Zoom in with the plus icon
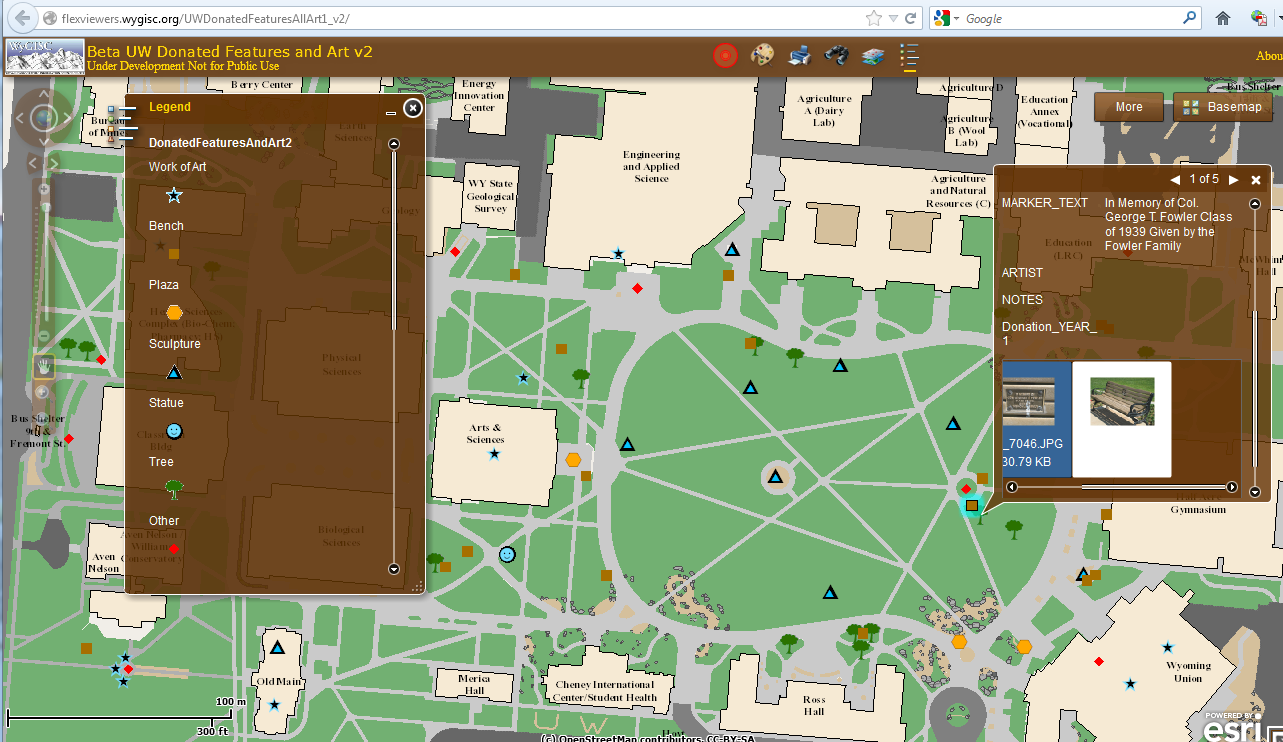The width and height of the screenshot is (1283, 742). click(42, 188)
